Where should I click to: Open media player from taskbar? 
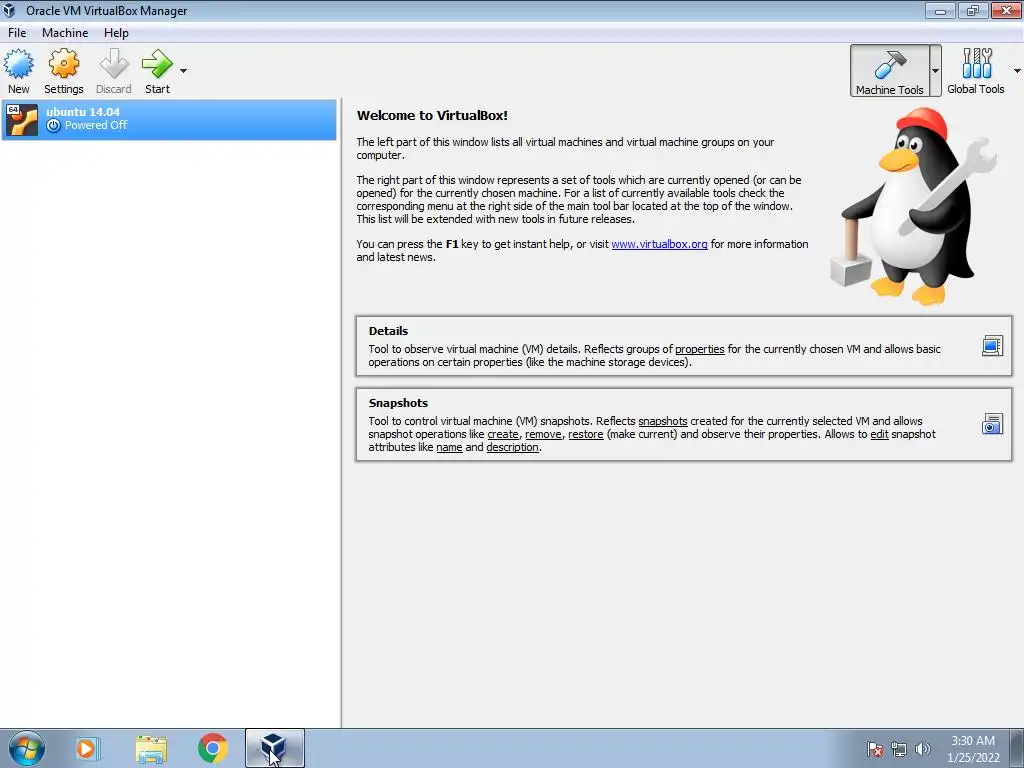pos(87,748)
